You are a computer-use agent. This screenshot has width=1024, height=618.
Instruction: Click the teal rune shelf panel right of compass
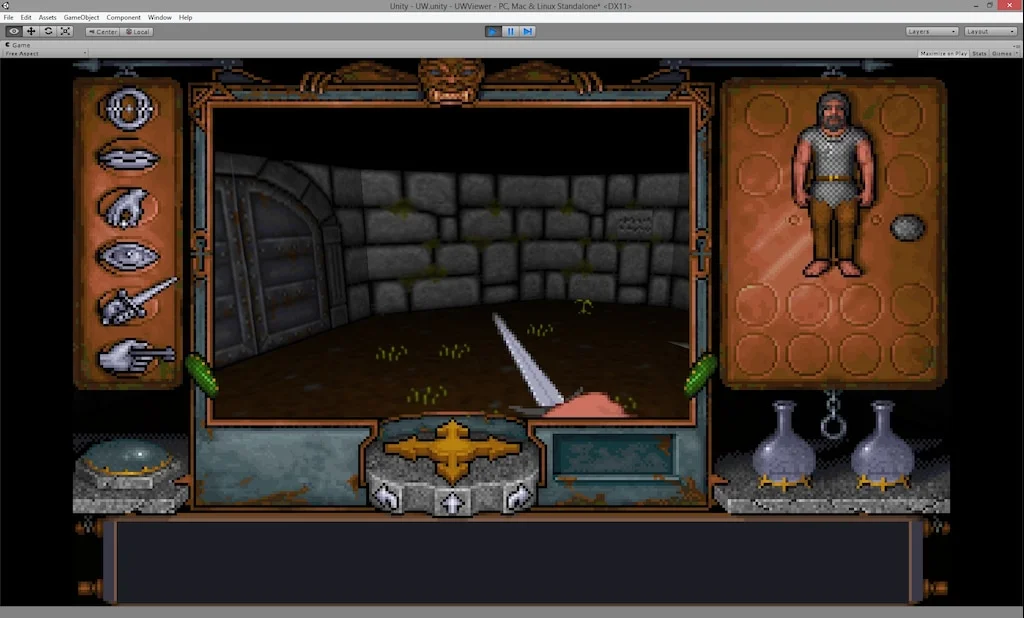(x=614, y=455)
